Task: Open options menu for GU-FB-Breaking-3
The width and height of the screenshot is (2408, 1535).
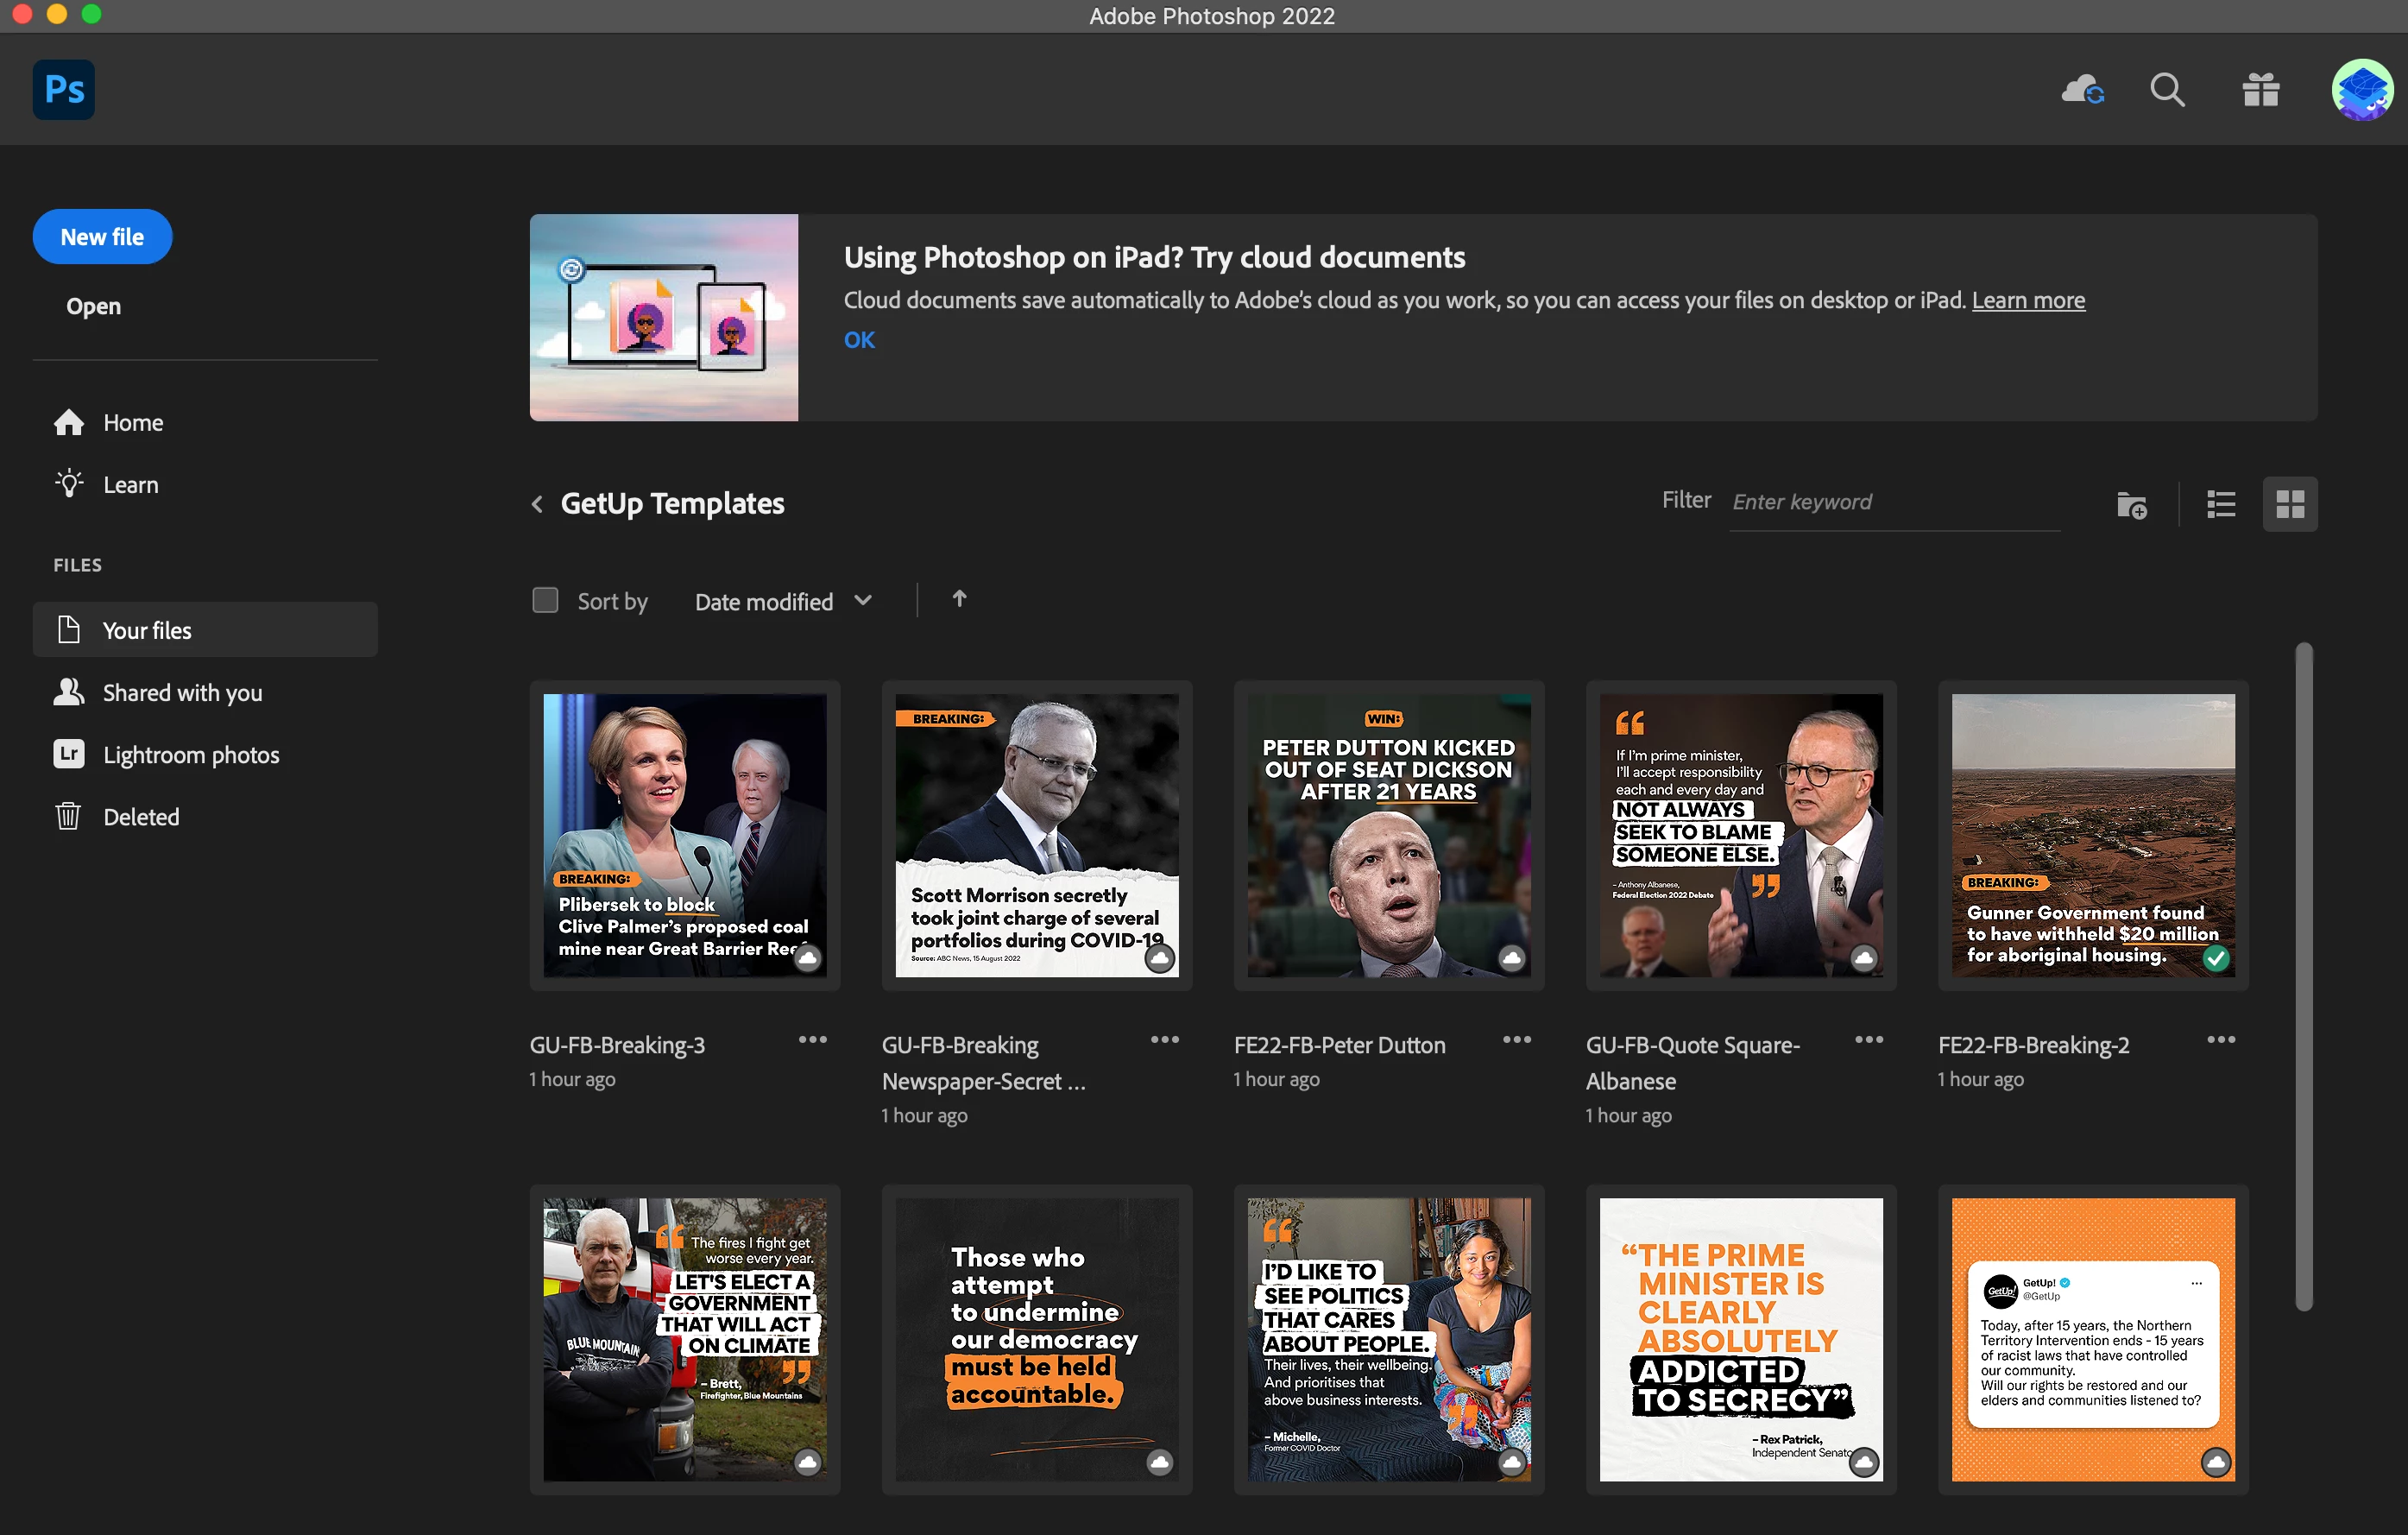Action: coord(812,1040)
